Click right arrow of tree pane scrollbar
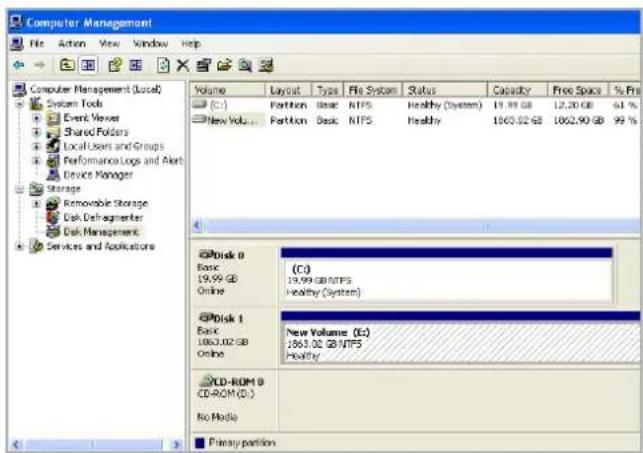Screen dimensions: 643x453 [x=177, y=444]
